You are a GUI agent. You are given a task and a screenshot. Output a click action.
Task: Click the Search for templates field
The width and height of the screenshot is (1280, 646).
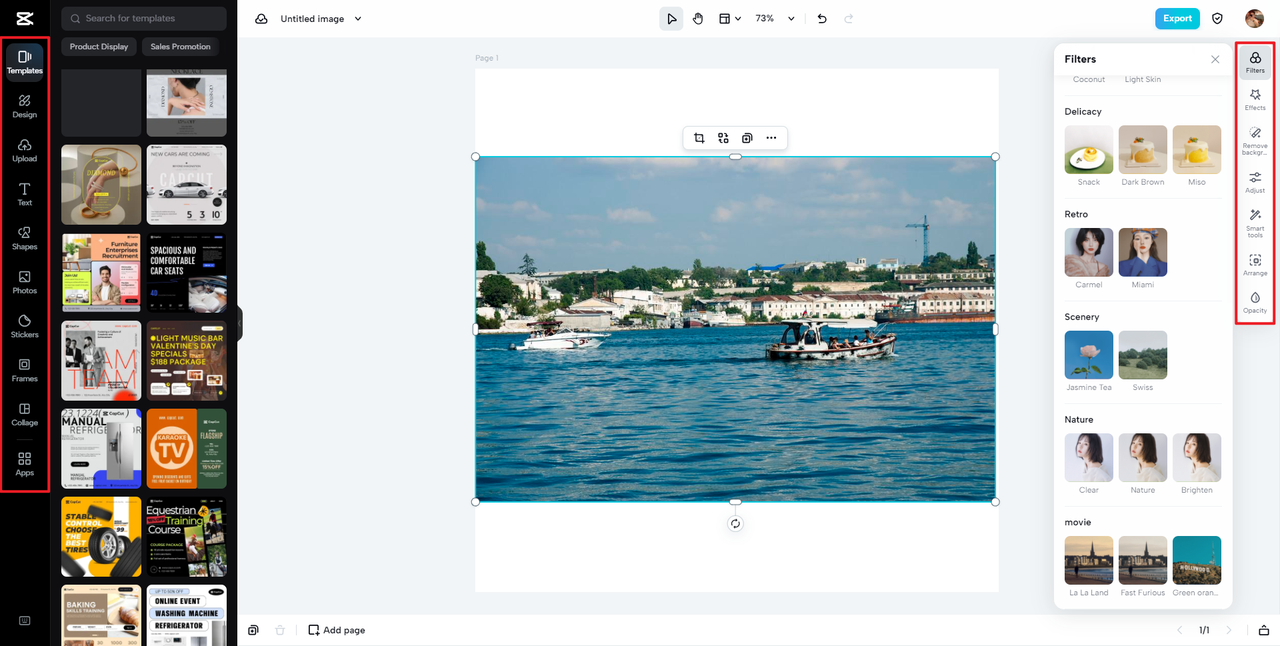click(x=144, y=18)
